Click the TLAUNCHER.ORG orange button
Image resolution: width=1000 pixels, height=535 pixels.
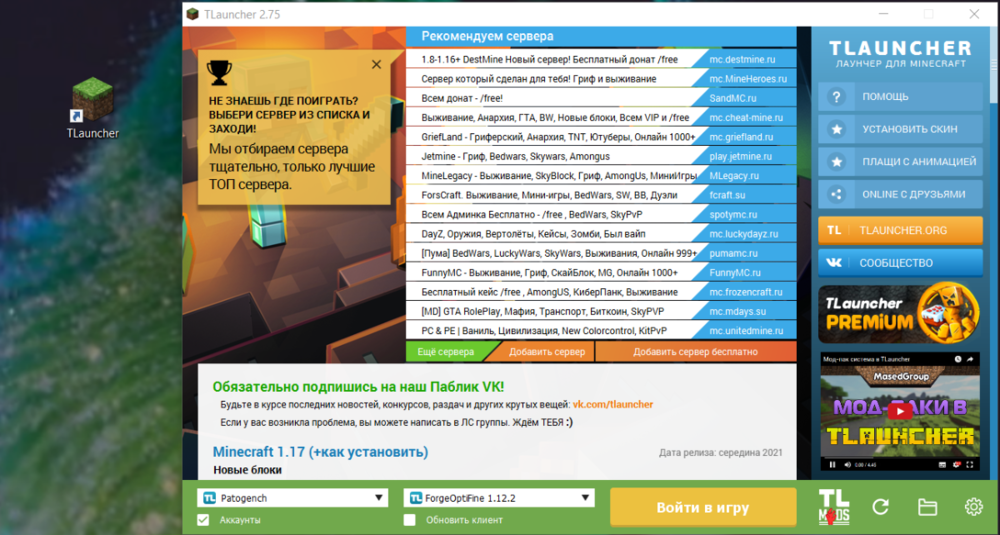[x=901, y=230]
